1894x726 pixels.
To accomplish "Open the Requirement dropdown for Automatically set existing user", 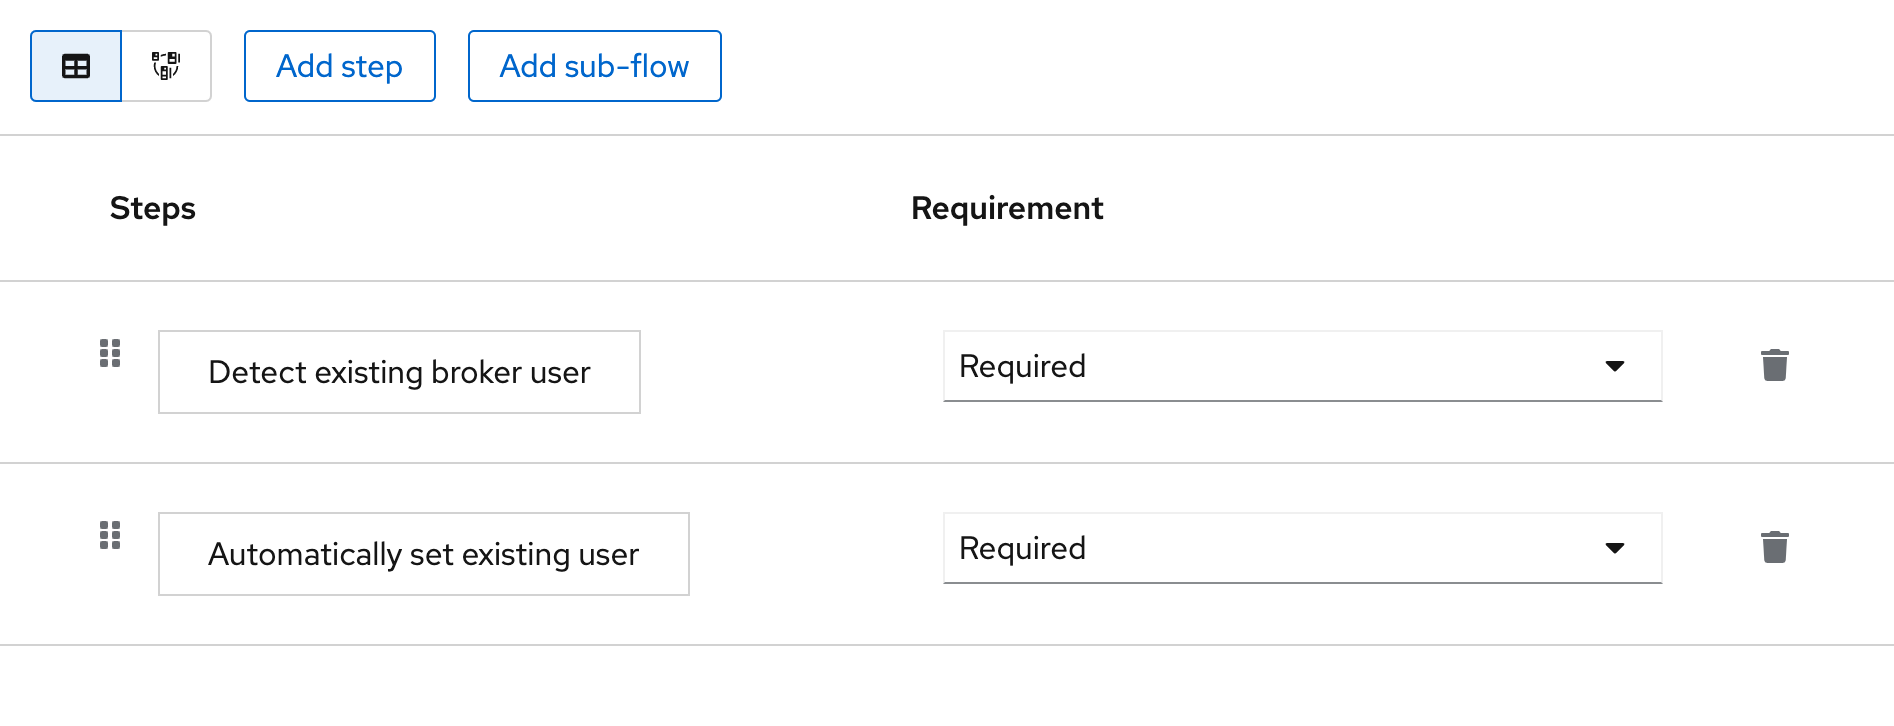I will pyautogui.click(x=1302, y=548).
